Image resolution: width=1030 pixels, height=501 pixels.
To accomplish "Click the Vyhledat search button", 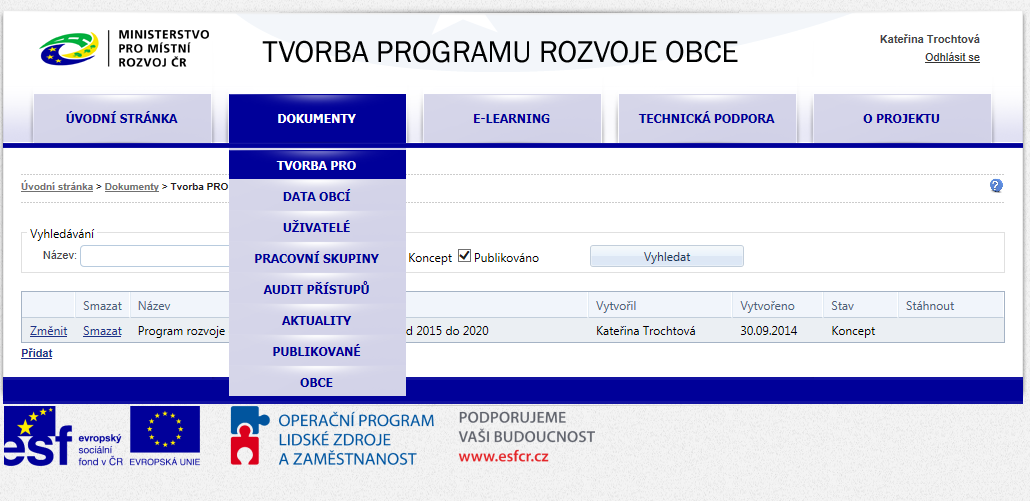I will pos(667,256).
